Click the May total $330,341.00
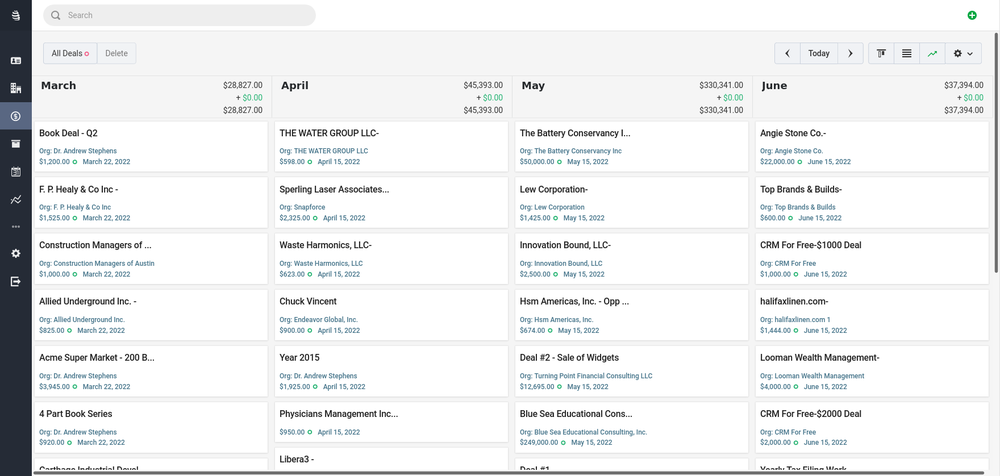 tap(721, 85)
